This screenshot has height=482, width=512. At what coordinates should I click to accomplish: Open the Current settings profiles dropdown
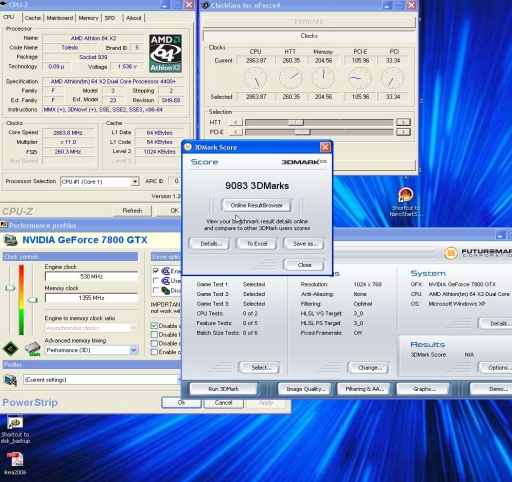tap(179, 380)
